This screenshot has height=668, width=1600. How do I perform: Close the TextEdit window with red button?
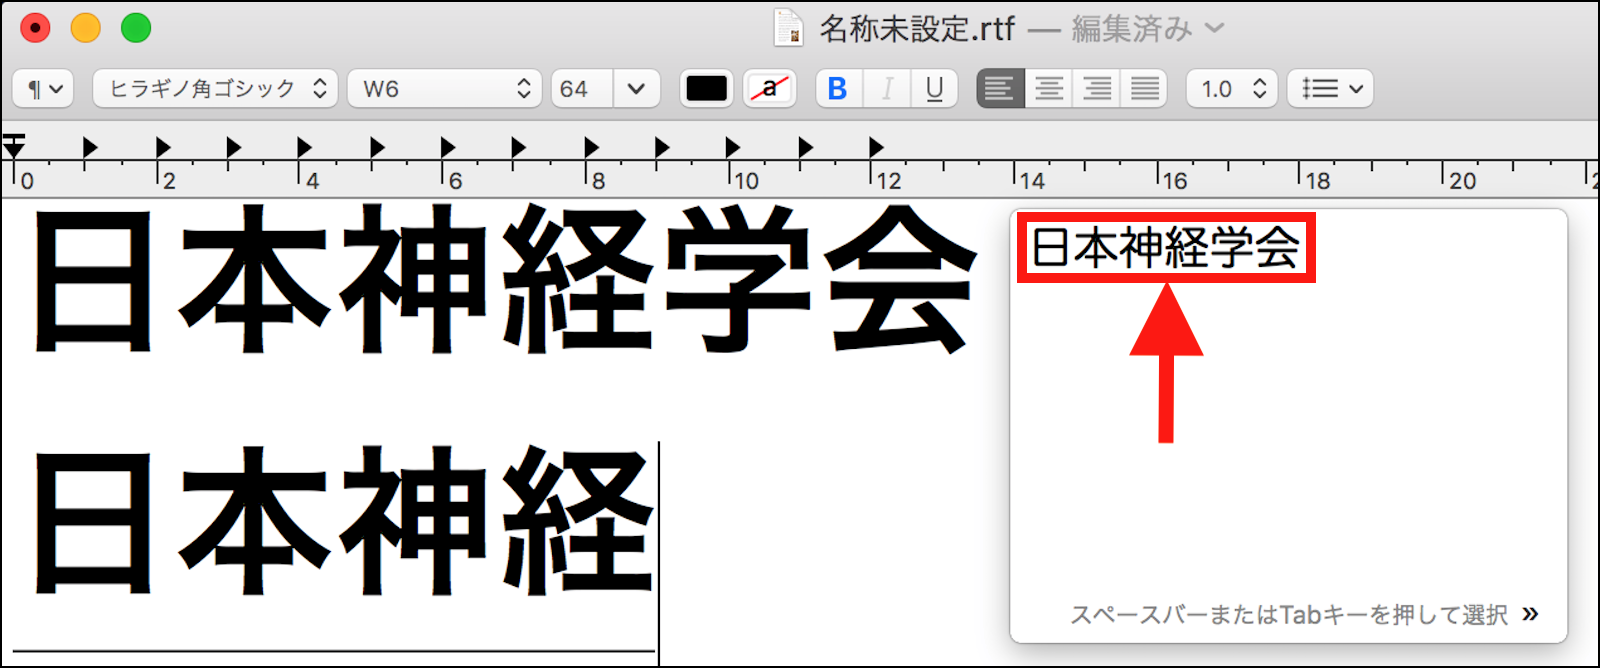point(35,28)
